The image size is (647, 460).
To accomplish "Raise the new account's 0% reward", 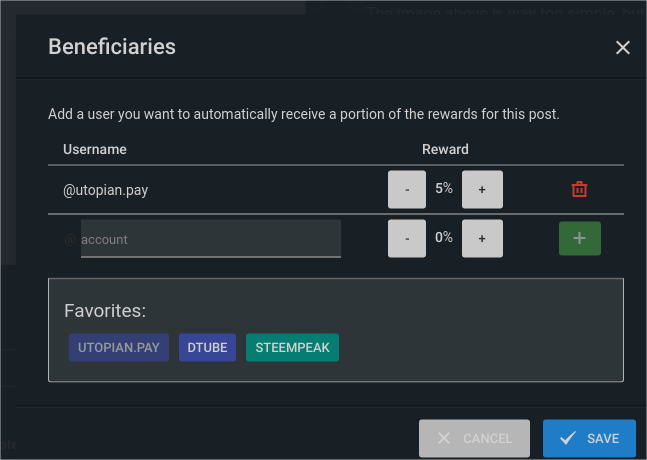I will click(x=482, y=238).
